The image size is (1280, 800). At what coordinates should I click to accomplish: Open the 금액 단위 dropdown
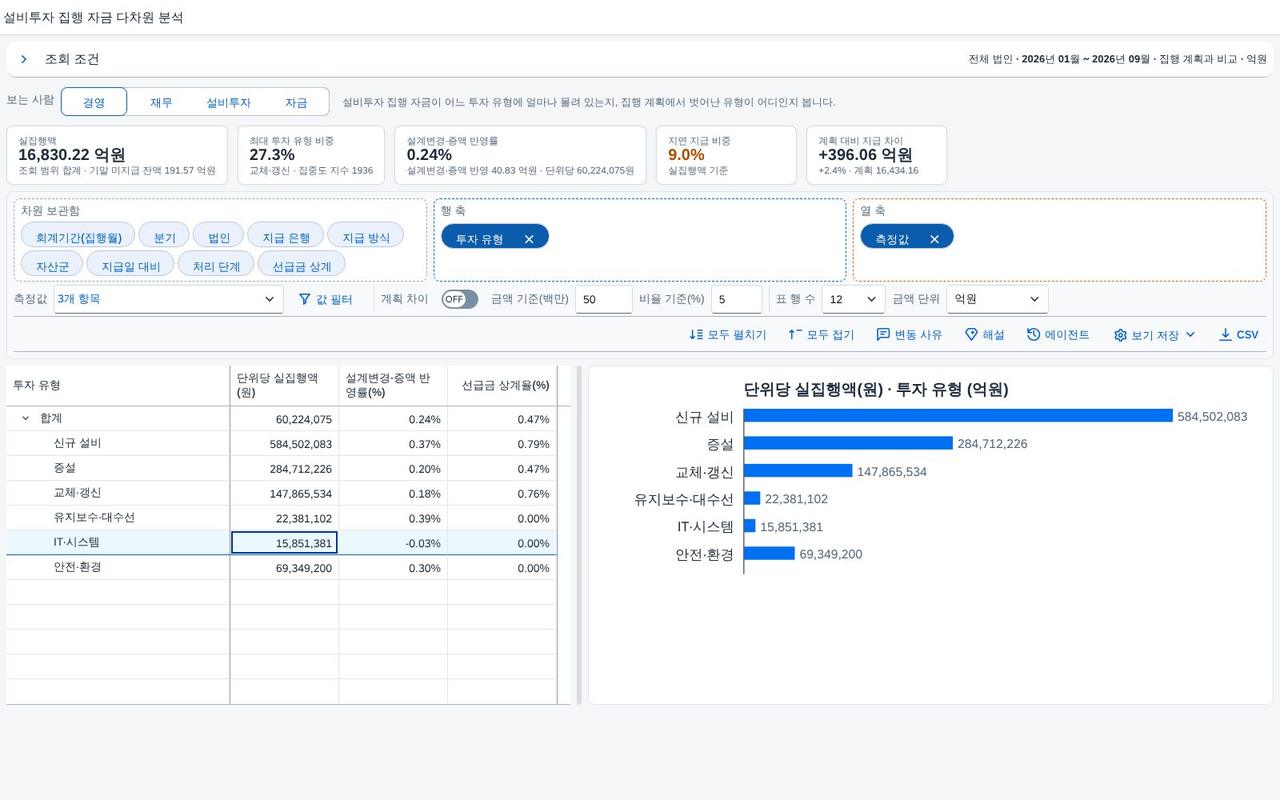(997, 299)
